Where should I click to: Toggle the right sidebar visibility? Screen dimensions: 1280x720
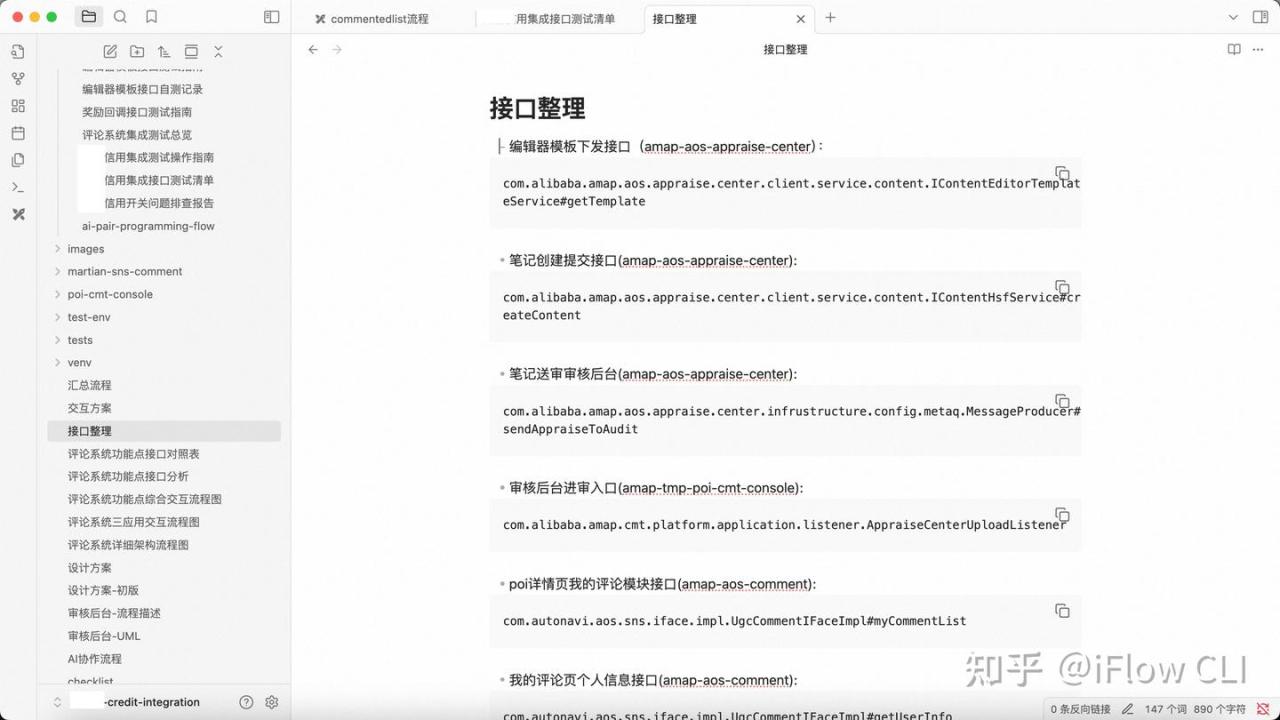click(x=1260, y=17)
